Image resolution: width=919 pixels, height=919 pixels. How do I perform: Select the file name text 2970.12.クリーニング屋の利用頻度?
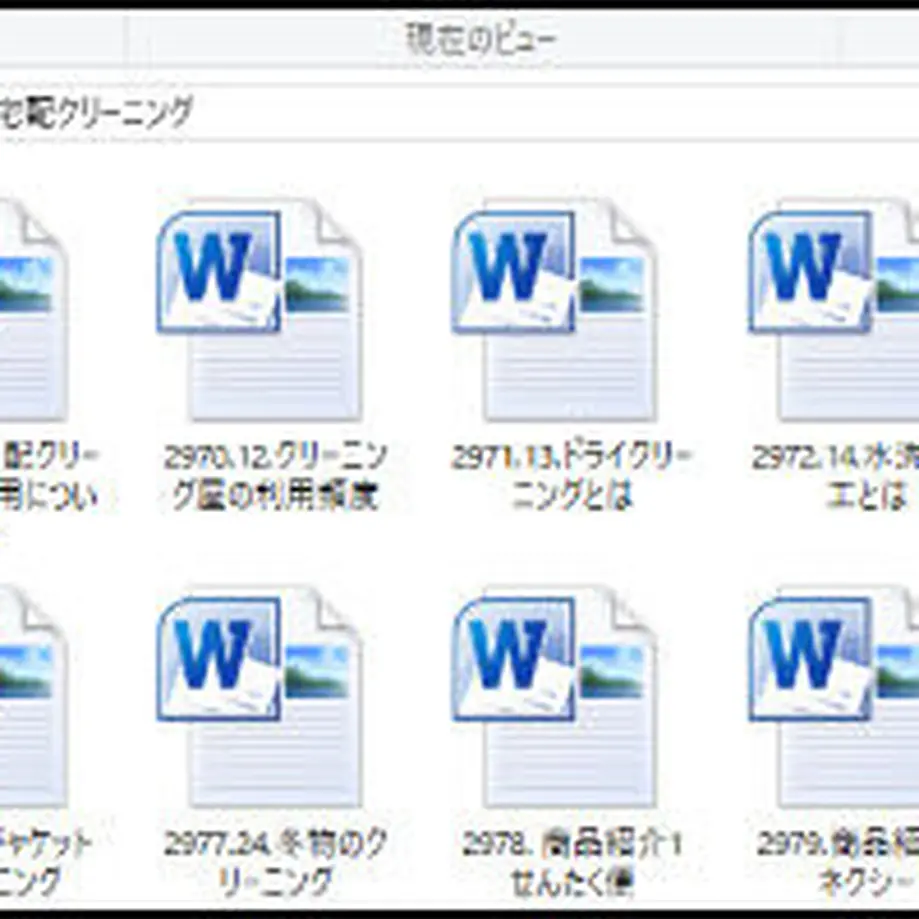pyautogui.click(x=275, y=476)
